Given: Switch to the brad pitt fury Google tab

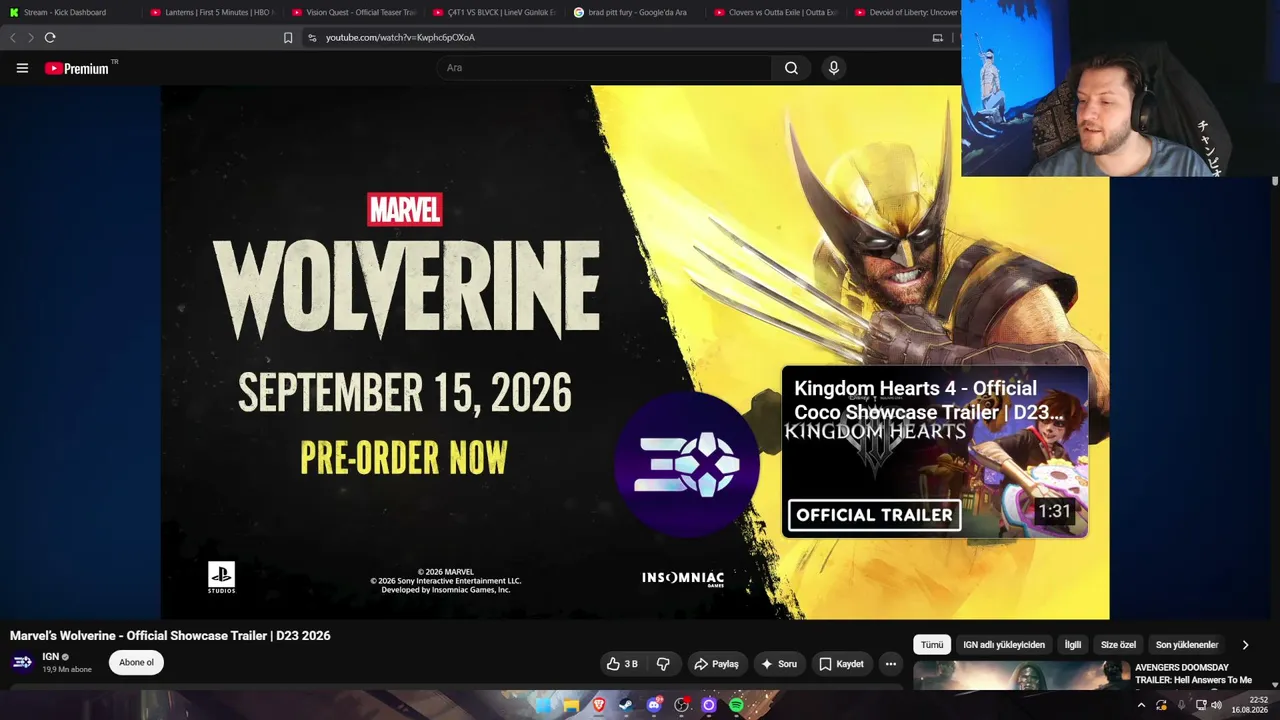Looking at the screenshot, I should [637, 12].
